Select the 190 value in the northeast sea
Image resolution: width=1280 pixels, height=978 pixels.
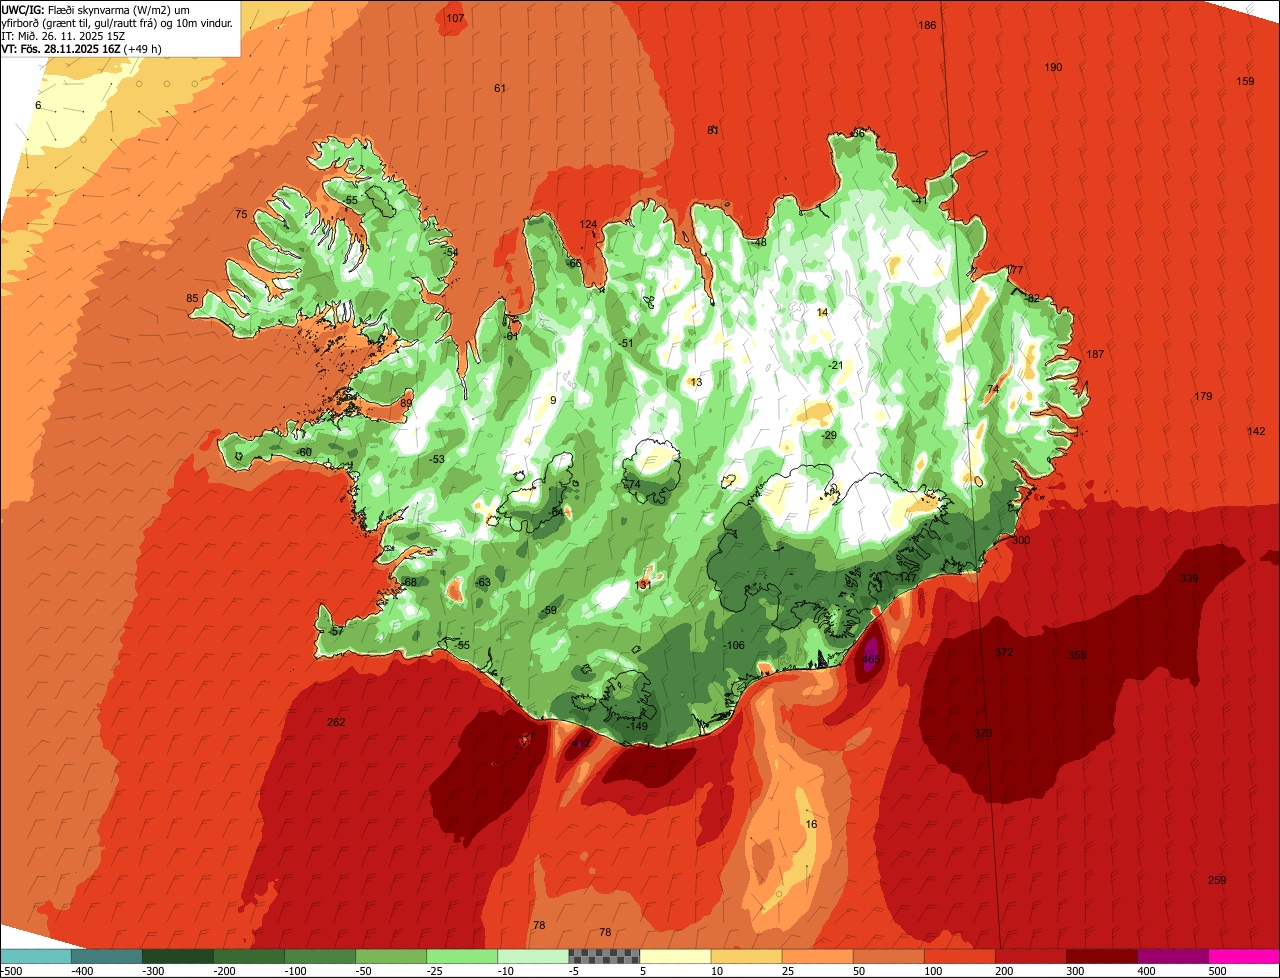pyautogui.click(x=1053, y=67)
